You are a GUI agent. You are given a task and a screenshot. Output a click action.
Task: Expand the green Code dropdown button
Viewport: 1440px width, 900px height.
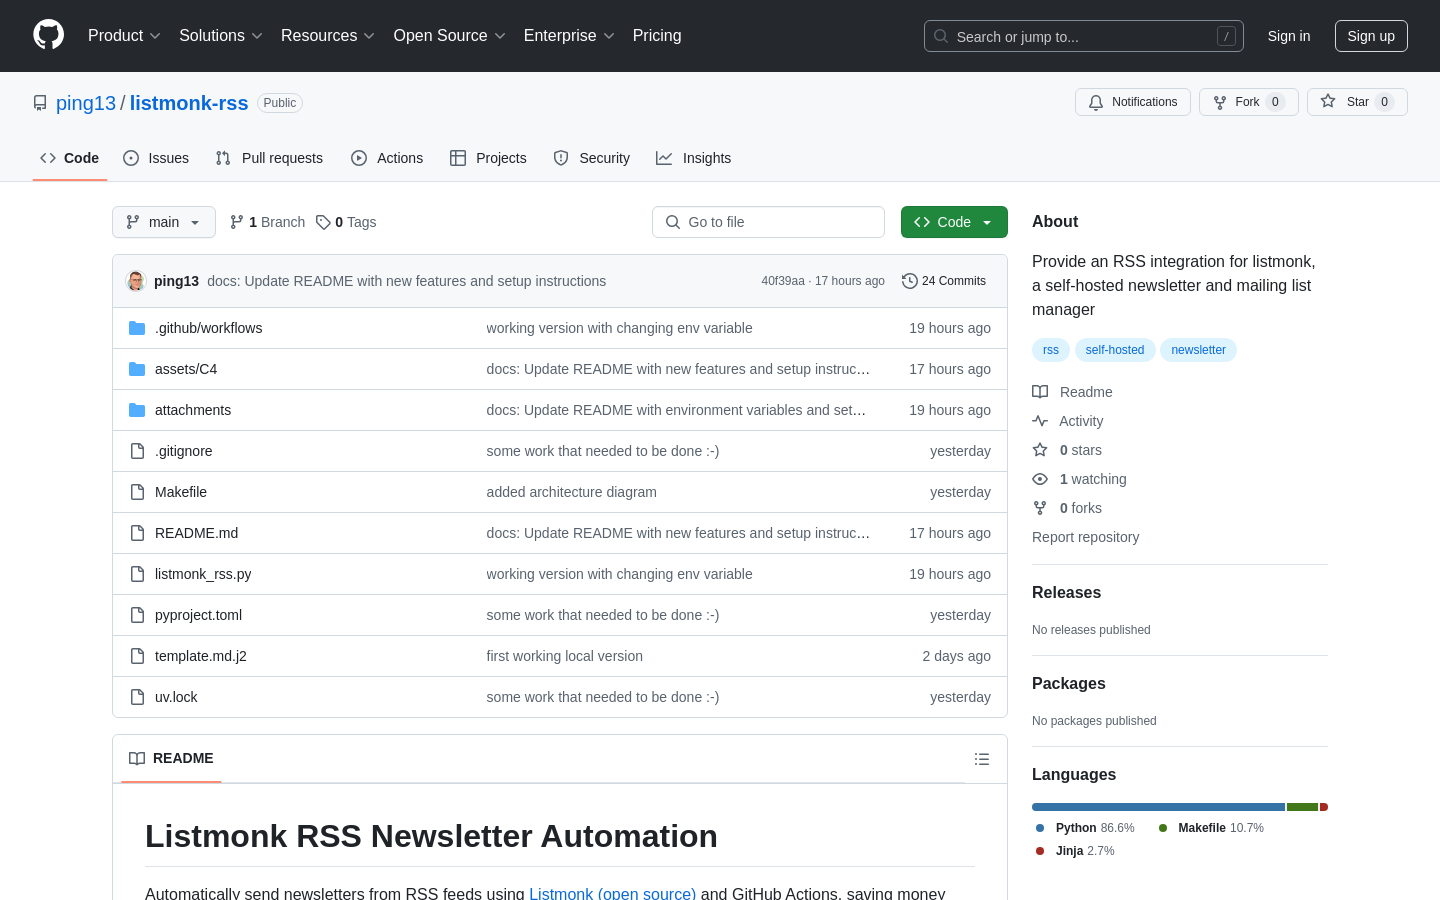[953, 222]
